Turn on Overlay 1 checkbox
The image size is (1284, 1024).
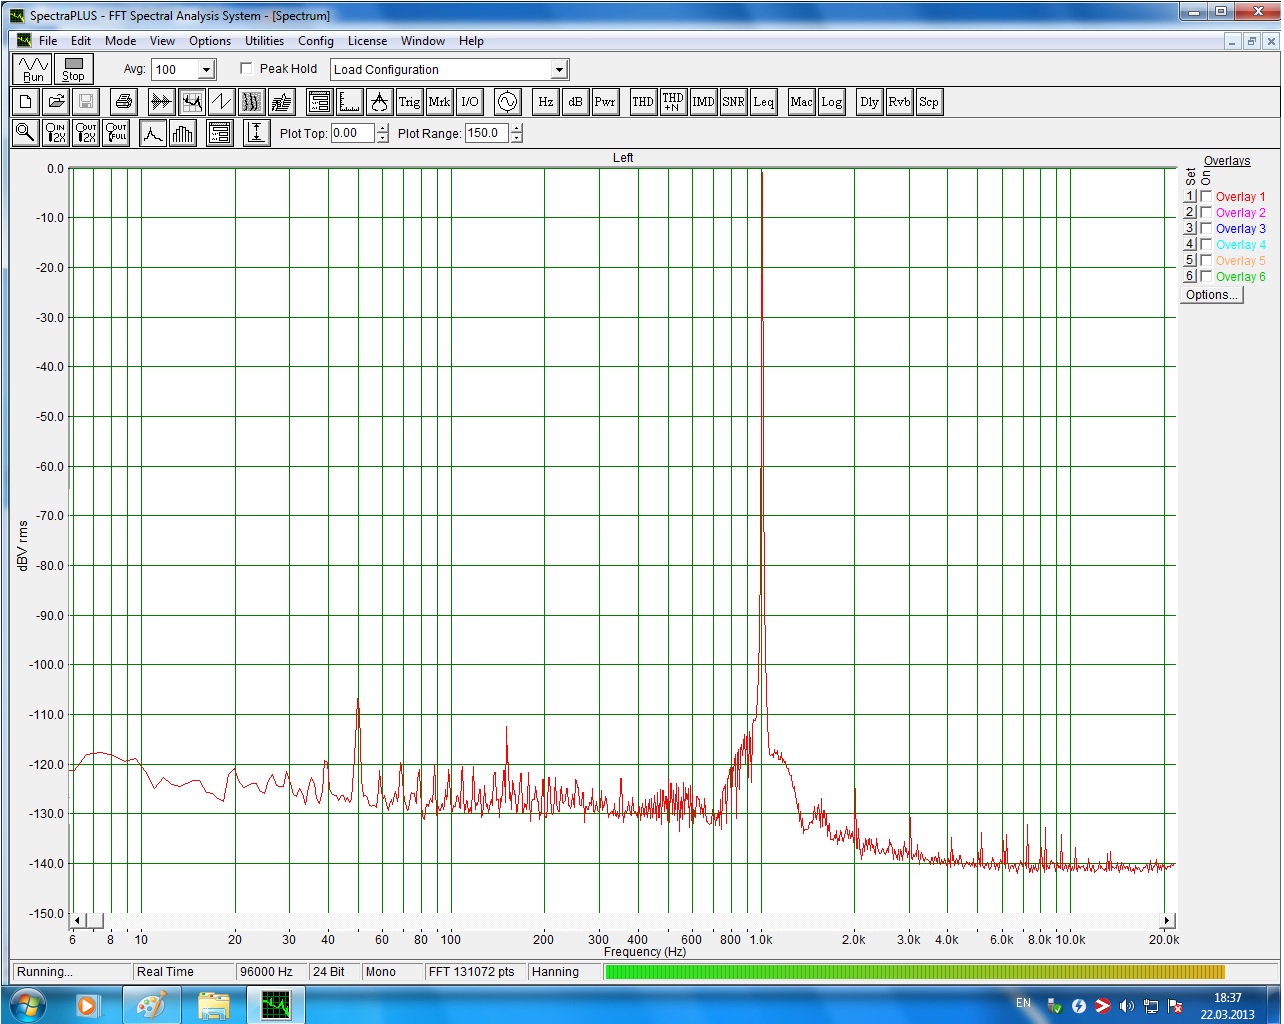(1206, 197)
